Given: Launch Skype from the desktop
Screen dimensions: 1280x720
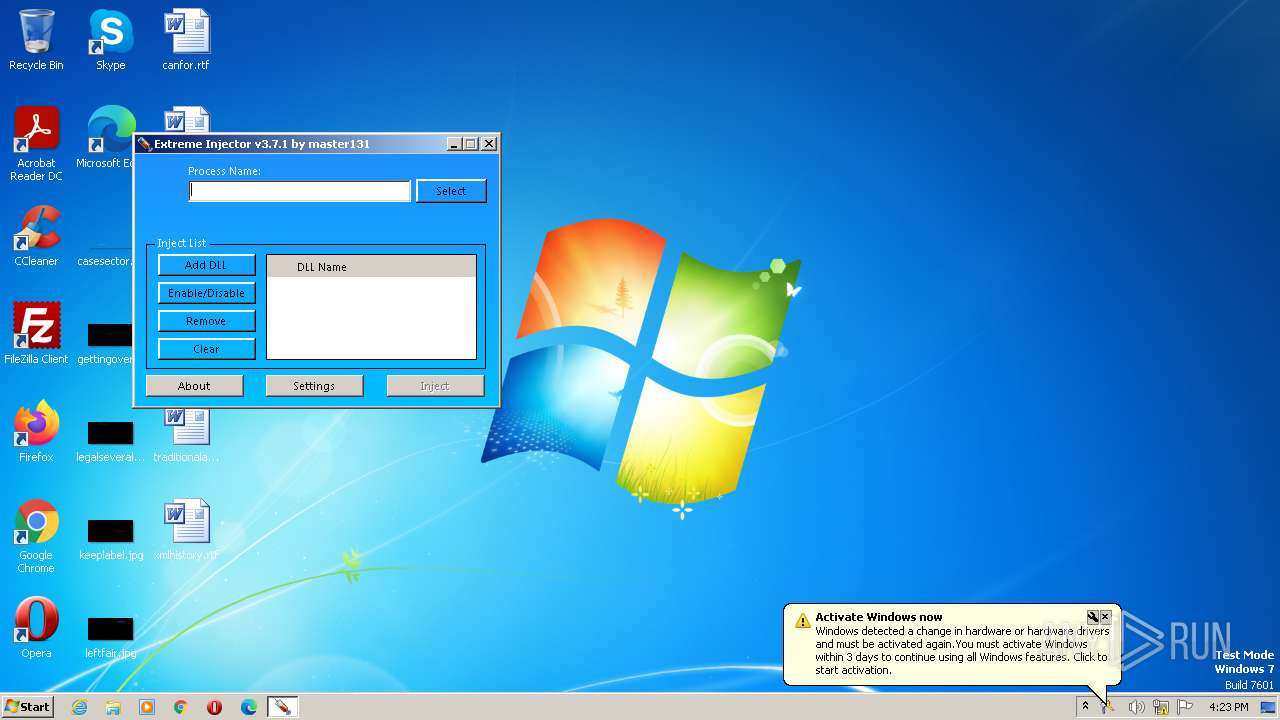Looking at the screenshot, I should [110, 40].
